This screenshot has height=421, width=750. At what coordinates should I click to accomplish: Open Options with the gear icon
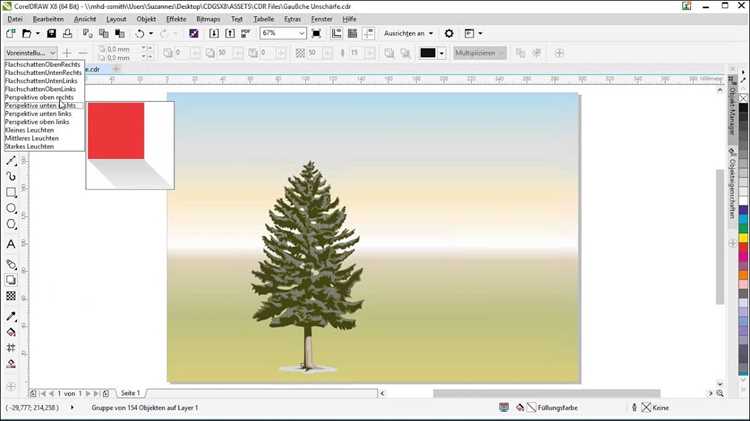click(x=449, y=33)
